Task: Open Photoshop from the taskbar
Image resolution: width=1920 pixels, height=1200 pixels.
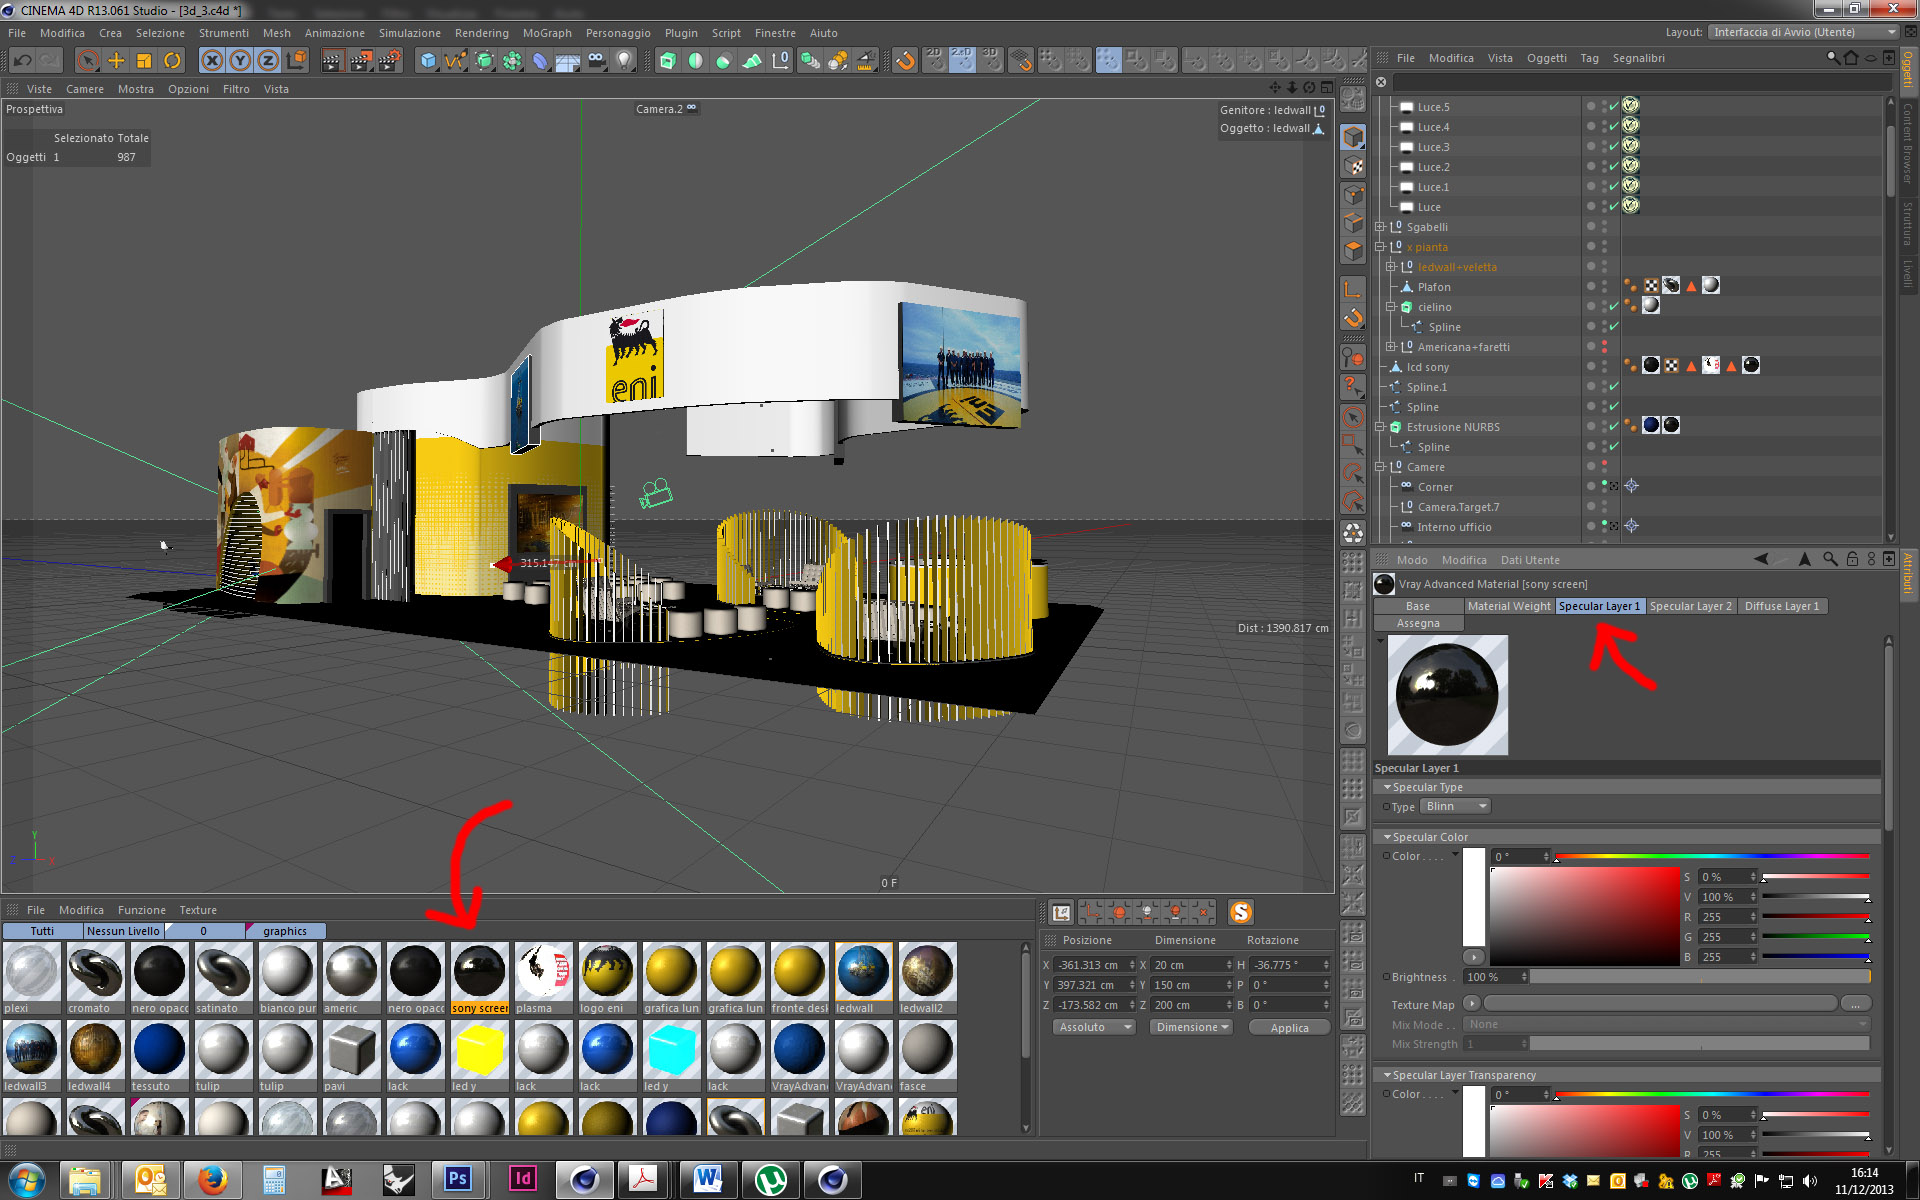Action: click(x=457, y=1179)
